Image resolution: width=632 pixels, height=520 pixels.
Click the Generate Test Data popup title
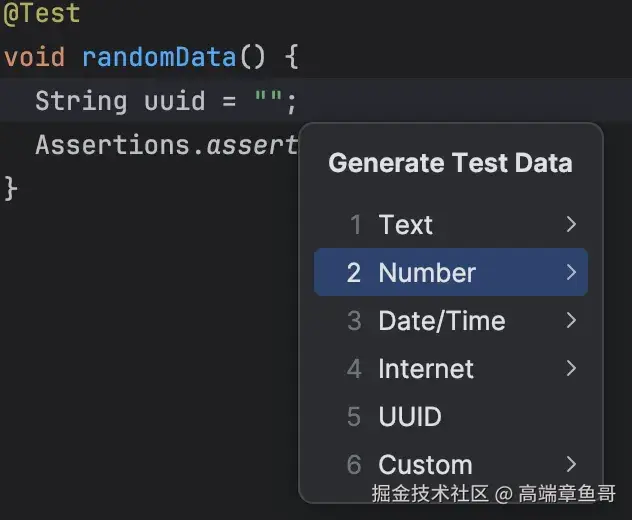coord(450,163)
